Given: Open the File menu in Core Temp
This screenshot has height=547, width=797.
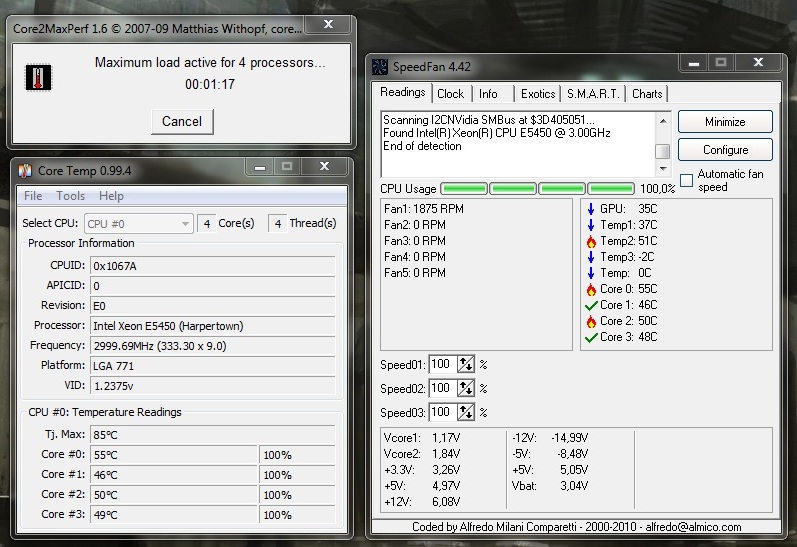Looking at the screenshot, I should click(x=33, y=196).
